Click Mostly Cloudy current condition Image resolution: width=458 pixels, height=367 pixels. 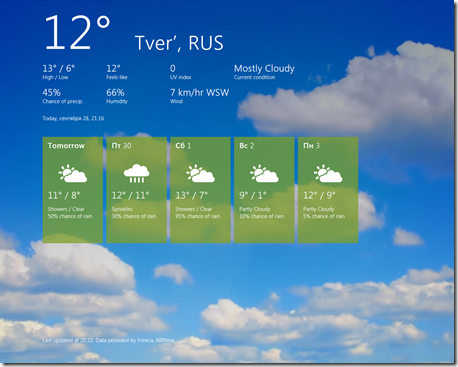point(264,69)
